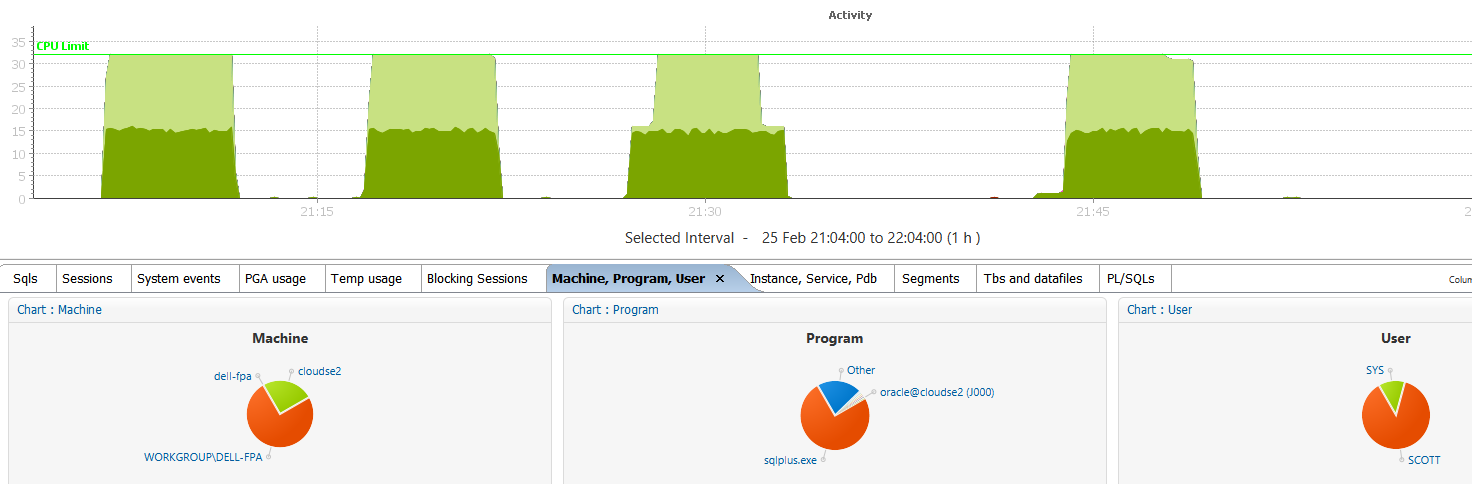Select the WORKGROUP\DELL-FPA machine label
Image resolution: width=1472 pixels, height=484 pixels.
[204, 457]
